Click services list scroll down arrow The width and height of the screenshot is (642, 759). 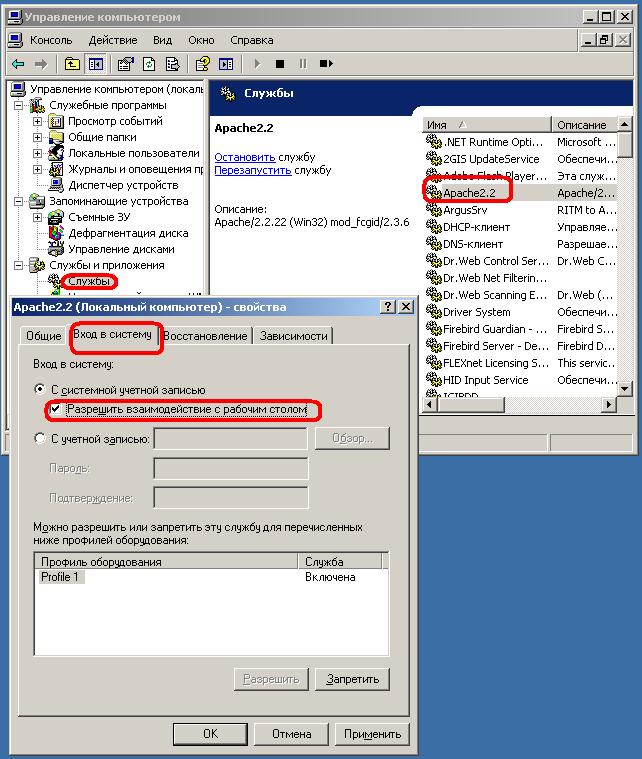[x=625, y=388]
